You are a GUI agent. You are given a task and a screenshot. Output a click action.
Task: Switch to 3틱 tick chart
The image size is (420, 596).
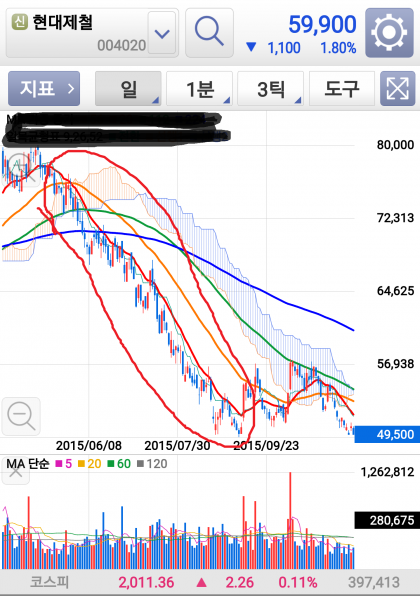[271, 89]
